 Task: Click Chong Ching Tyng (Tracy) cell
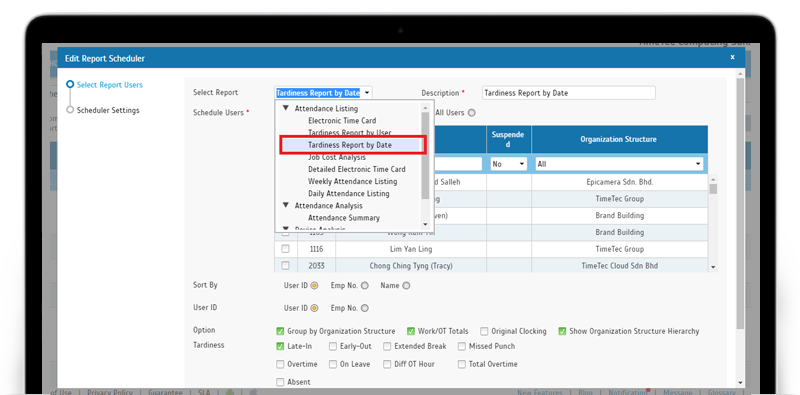point(411,266)
